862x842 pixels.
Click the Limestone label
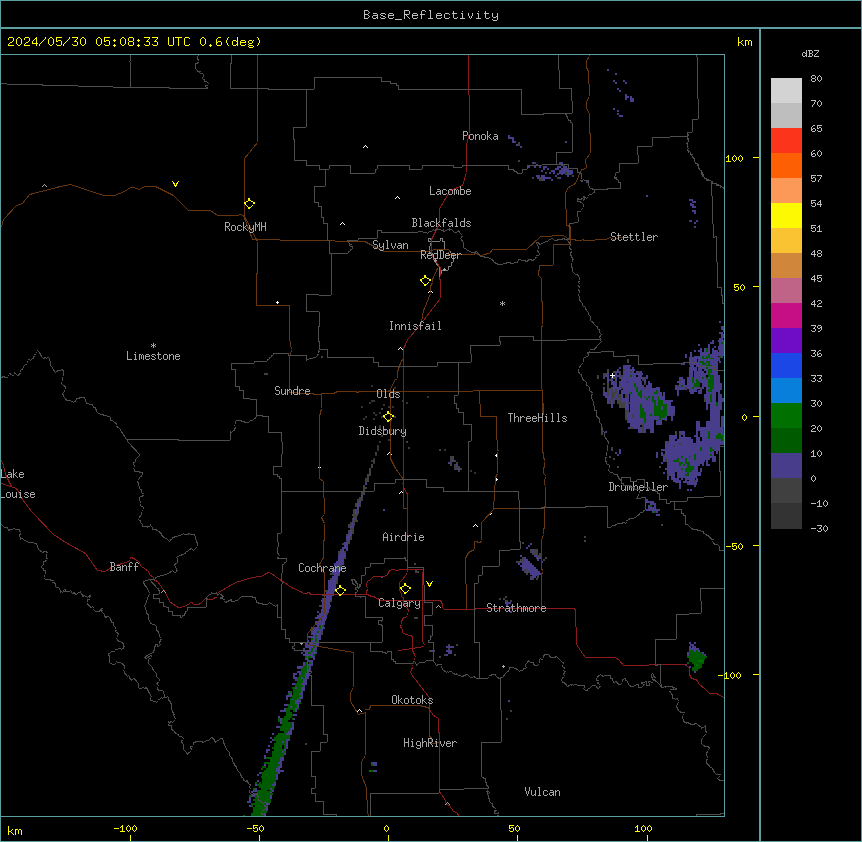[153, 356]
